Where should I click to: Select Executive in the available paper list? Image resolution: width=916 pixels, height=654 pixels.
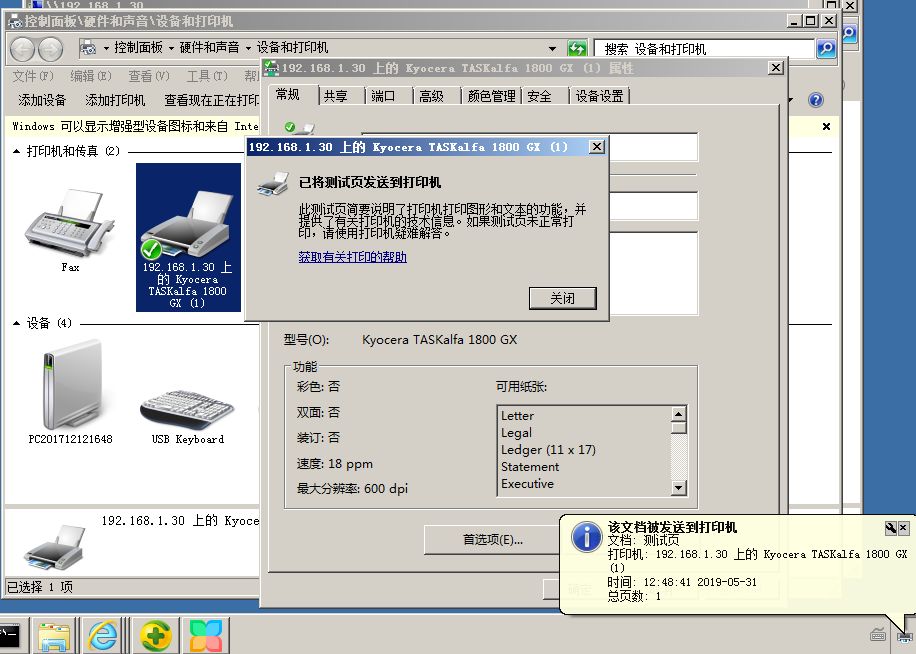528,483
